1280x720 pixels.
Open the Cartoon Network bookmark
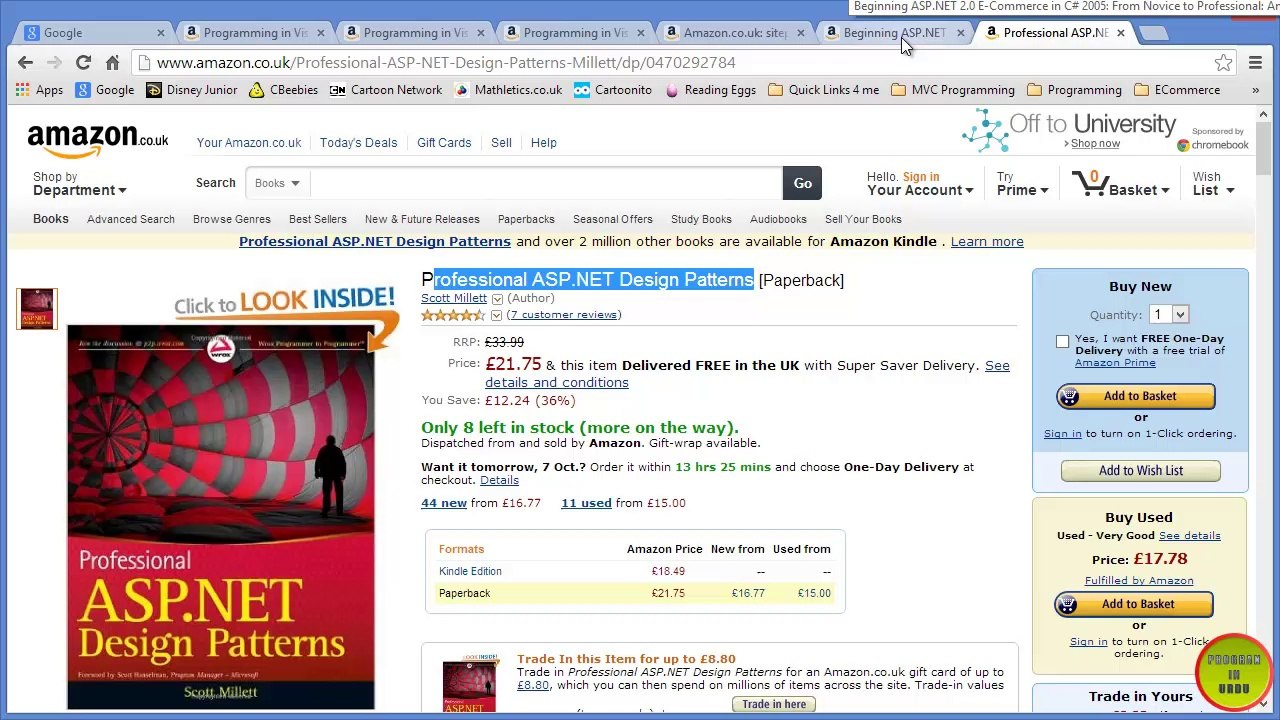tap(386, 90)
